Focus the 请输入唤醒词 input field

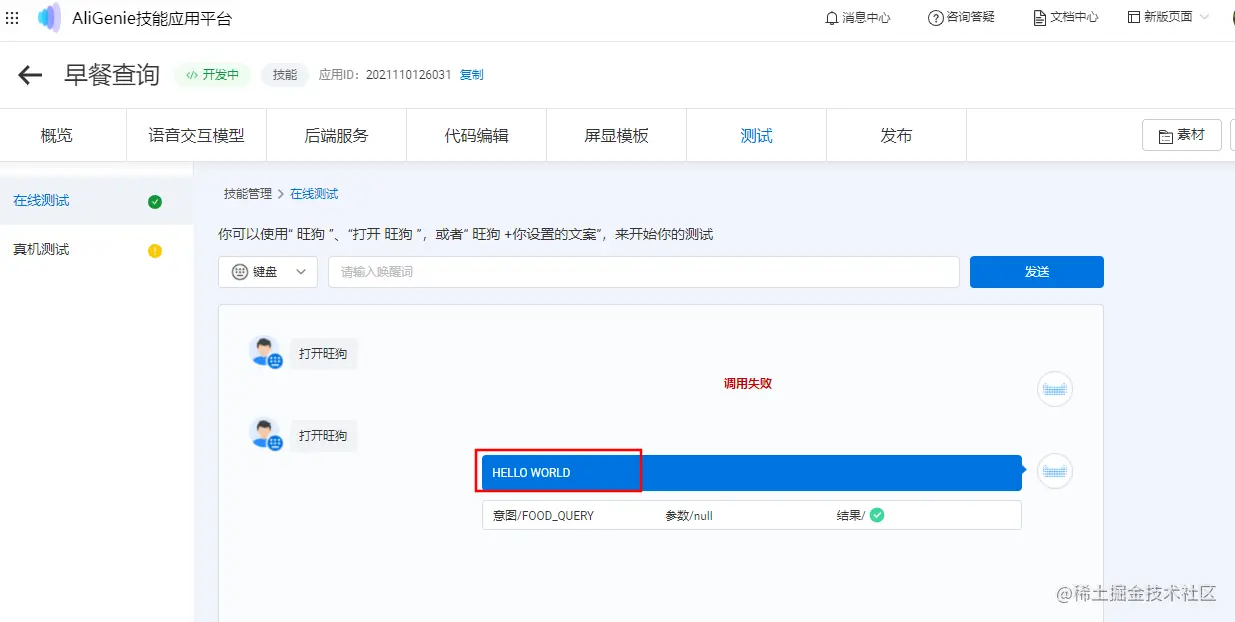644,272
